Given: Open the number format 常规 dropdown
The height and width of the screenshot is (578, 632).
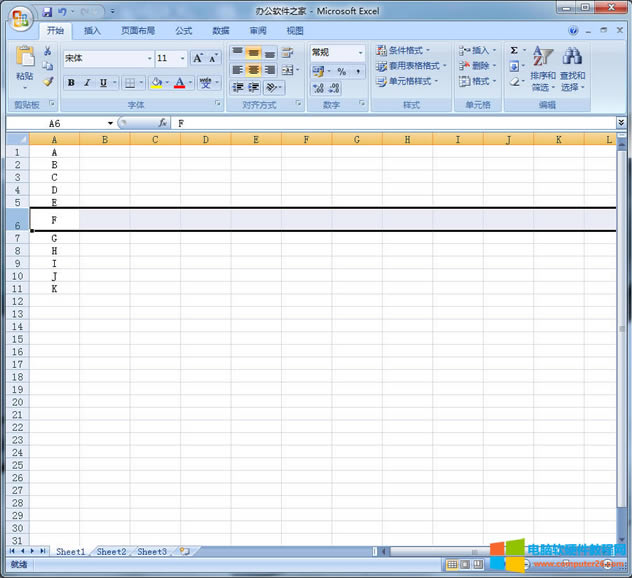Looking at the screenshot, I should (360, 52).
